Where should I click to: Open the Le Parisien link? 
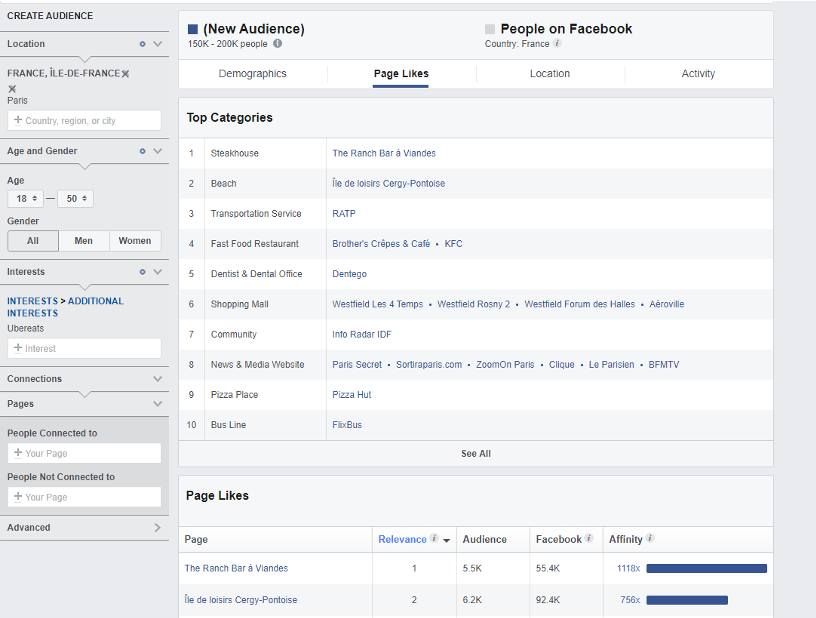click(x=611, y=365)
